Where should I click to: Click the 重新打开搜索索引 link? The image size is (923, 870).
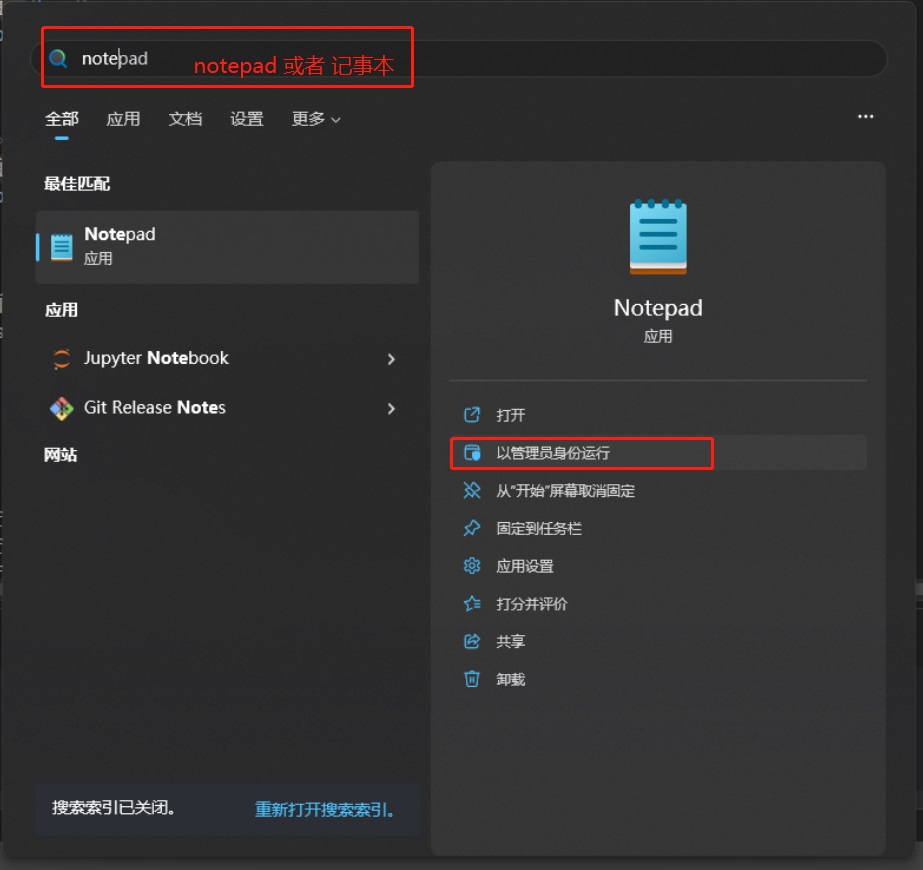[x=324, y=809]
